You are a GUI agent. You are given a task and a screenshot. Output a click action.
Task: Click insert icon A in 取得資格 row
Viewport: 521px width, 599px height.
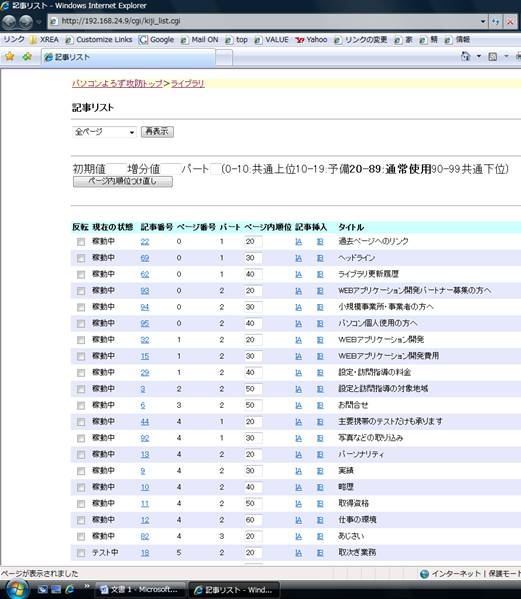[298, 503]
